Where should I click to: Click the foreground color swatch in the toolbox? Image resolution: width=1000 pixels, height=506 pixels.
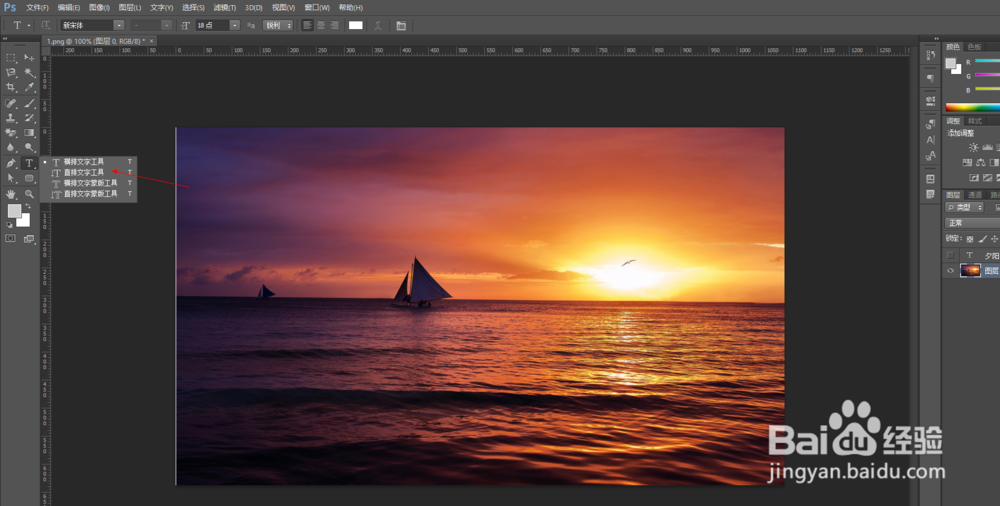(14, 211)
